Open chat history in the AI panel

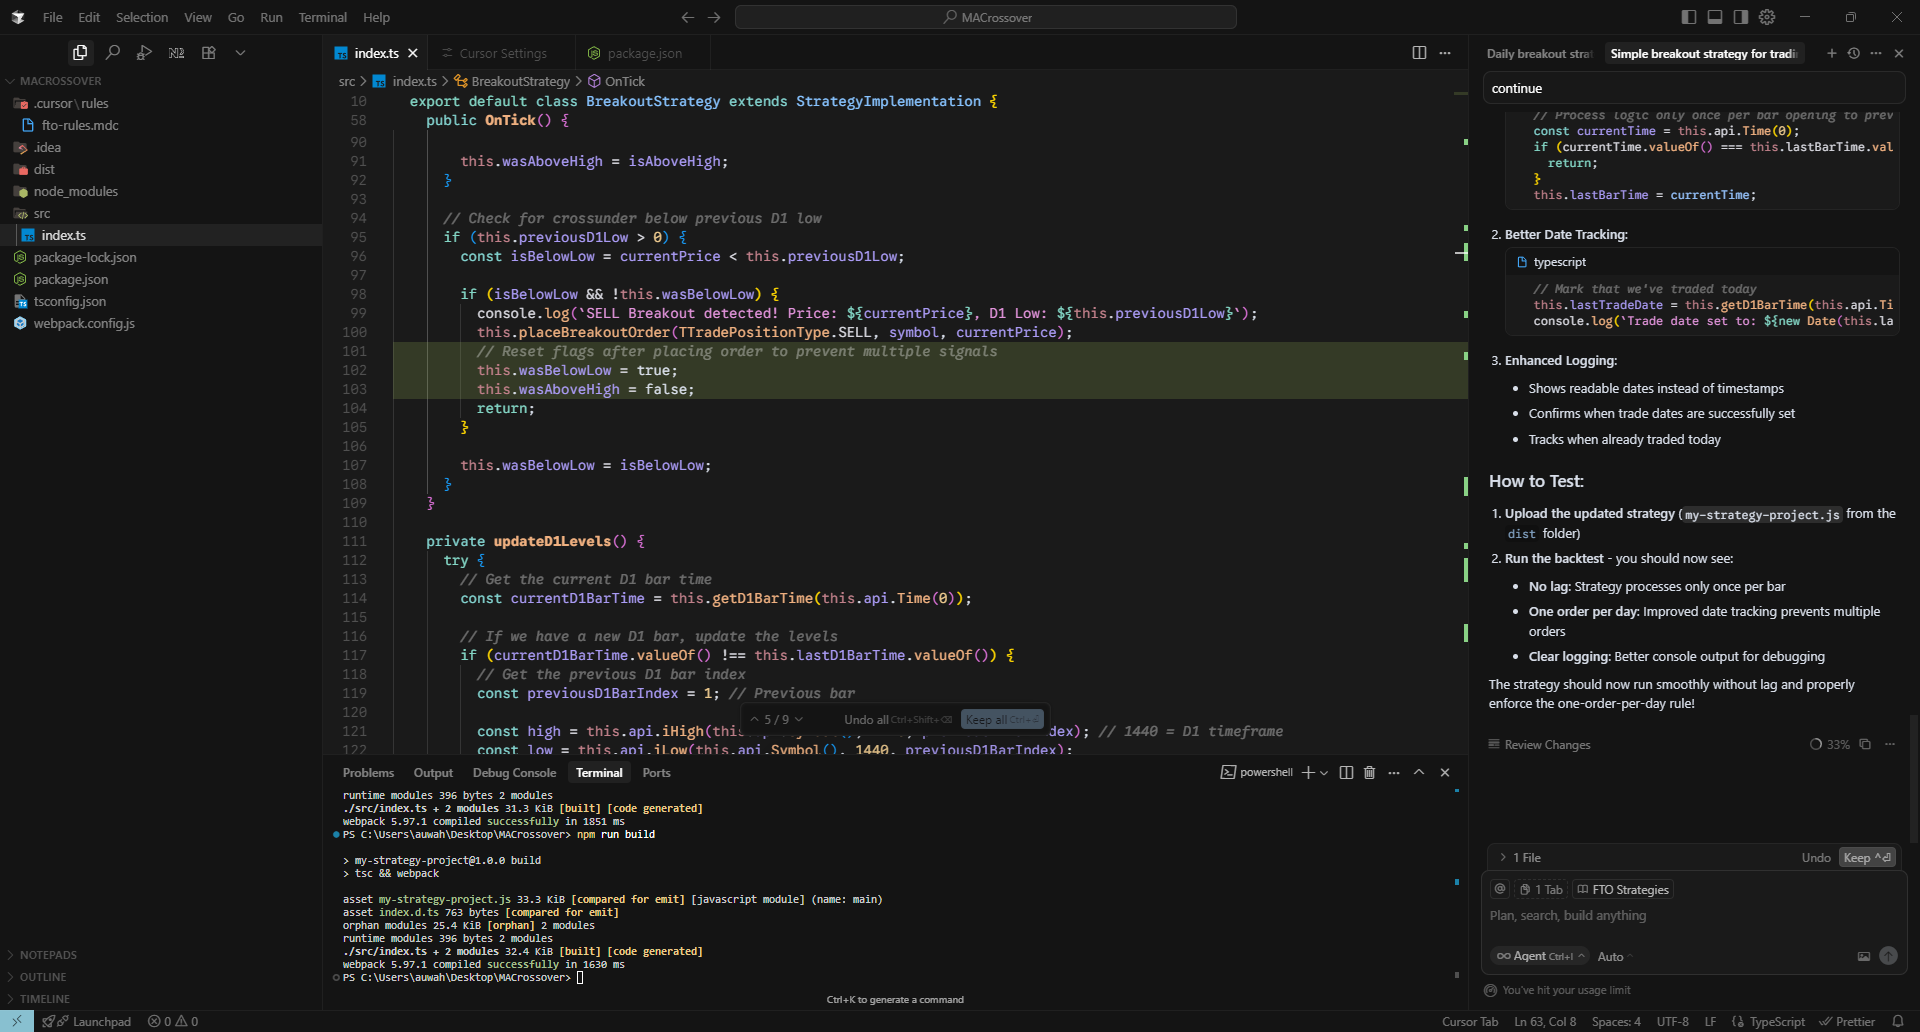coord(1854,54)
